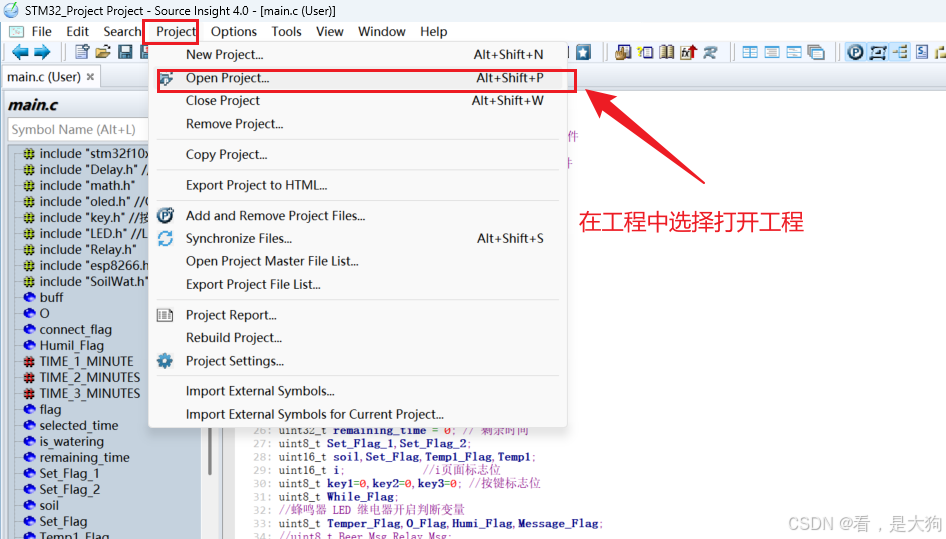Choose New Project... from the menu
The width and height of the screenshot is (946, 539).
[357, 54]
